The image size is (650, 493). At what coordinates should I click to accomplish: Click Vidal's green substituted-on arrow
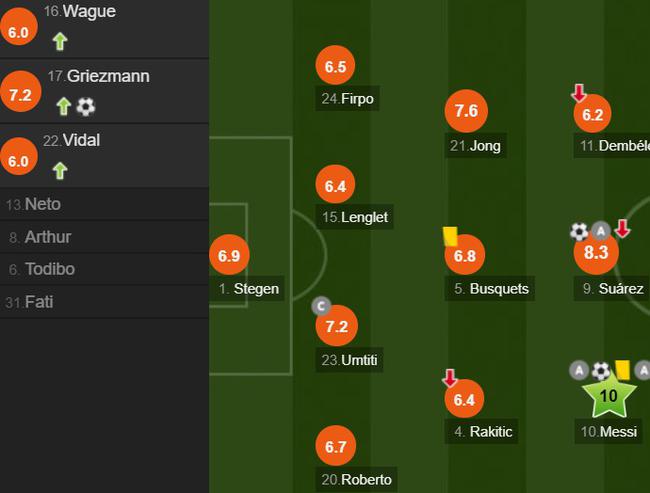pyautogui.click(x=60, y=170)
